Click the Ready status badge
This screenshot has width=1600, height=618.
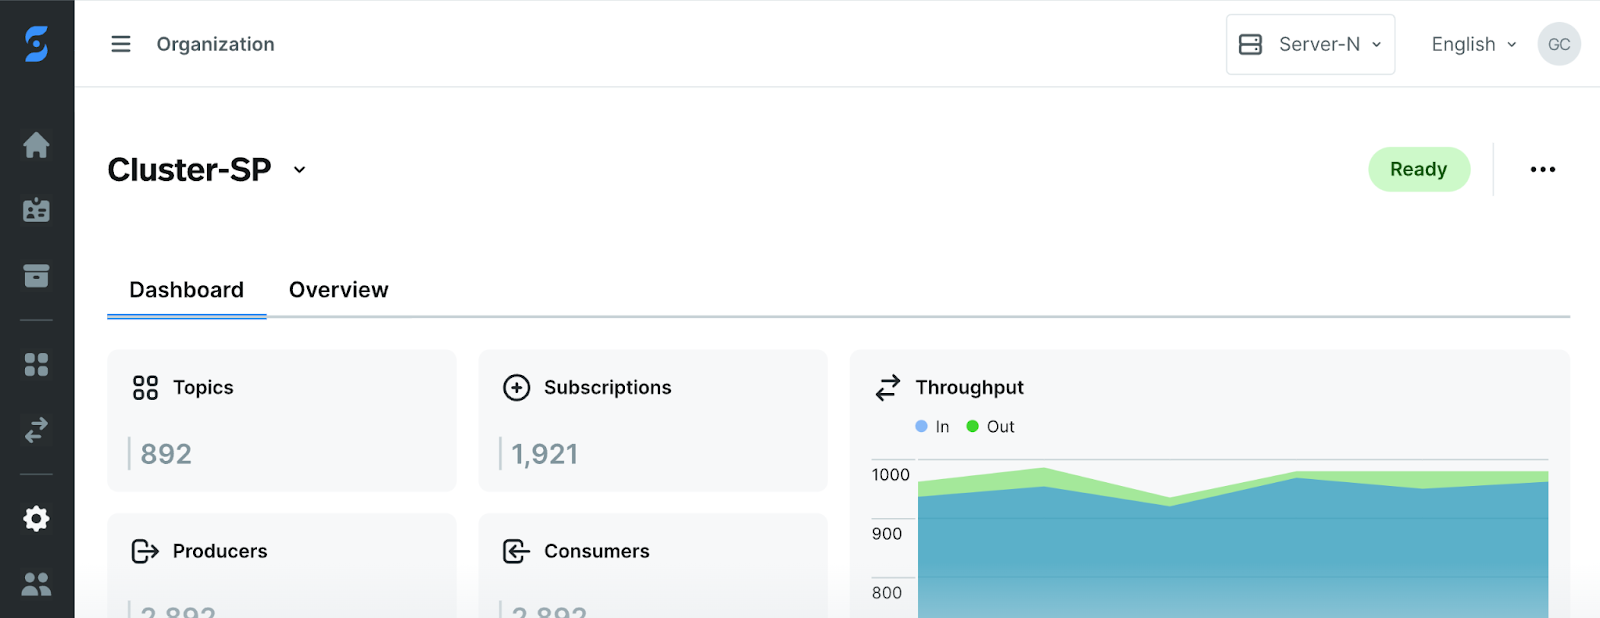1418,170
